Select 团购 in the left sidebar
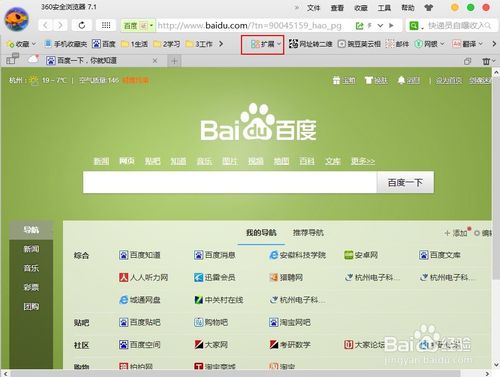Viewport: 500px width, 377px height. [x=31, y=306]
